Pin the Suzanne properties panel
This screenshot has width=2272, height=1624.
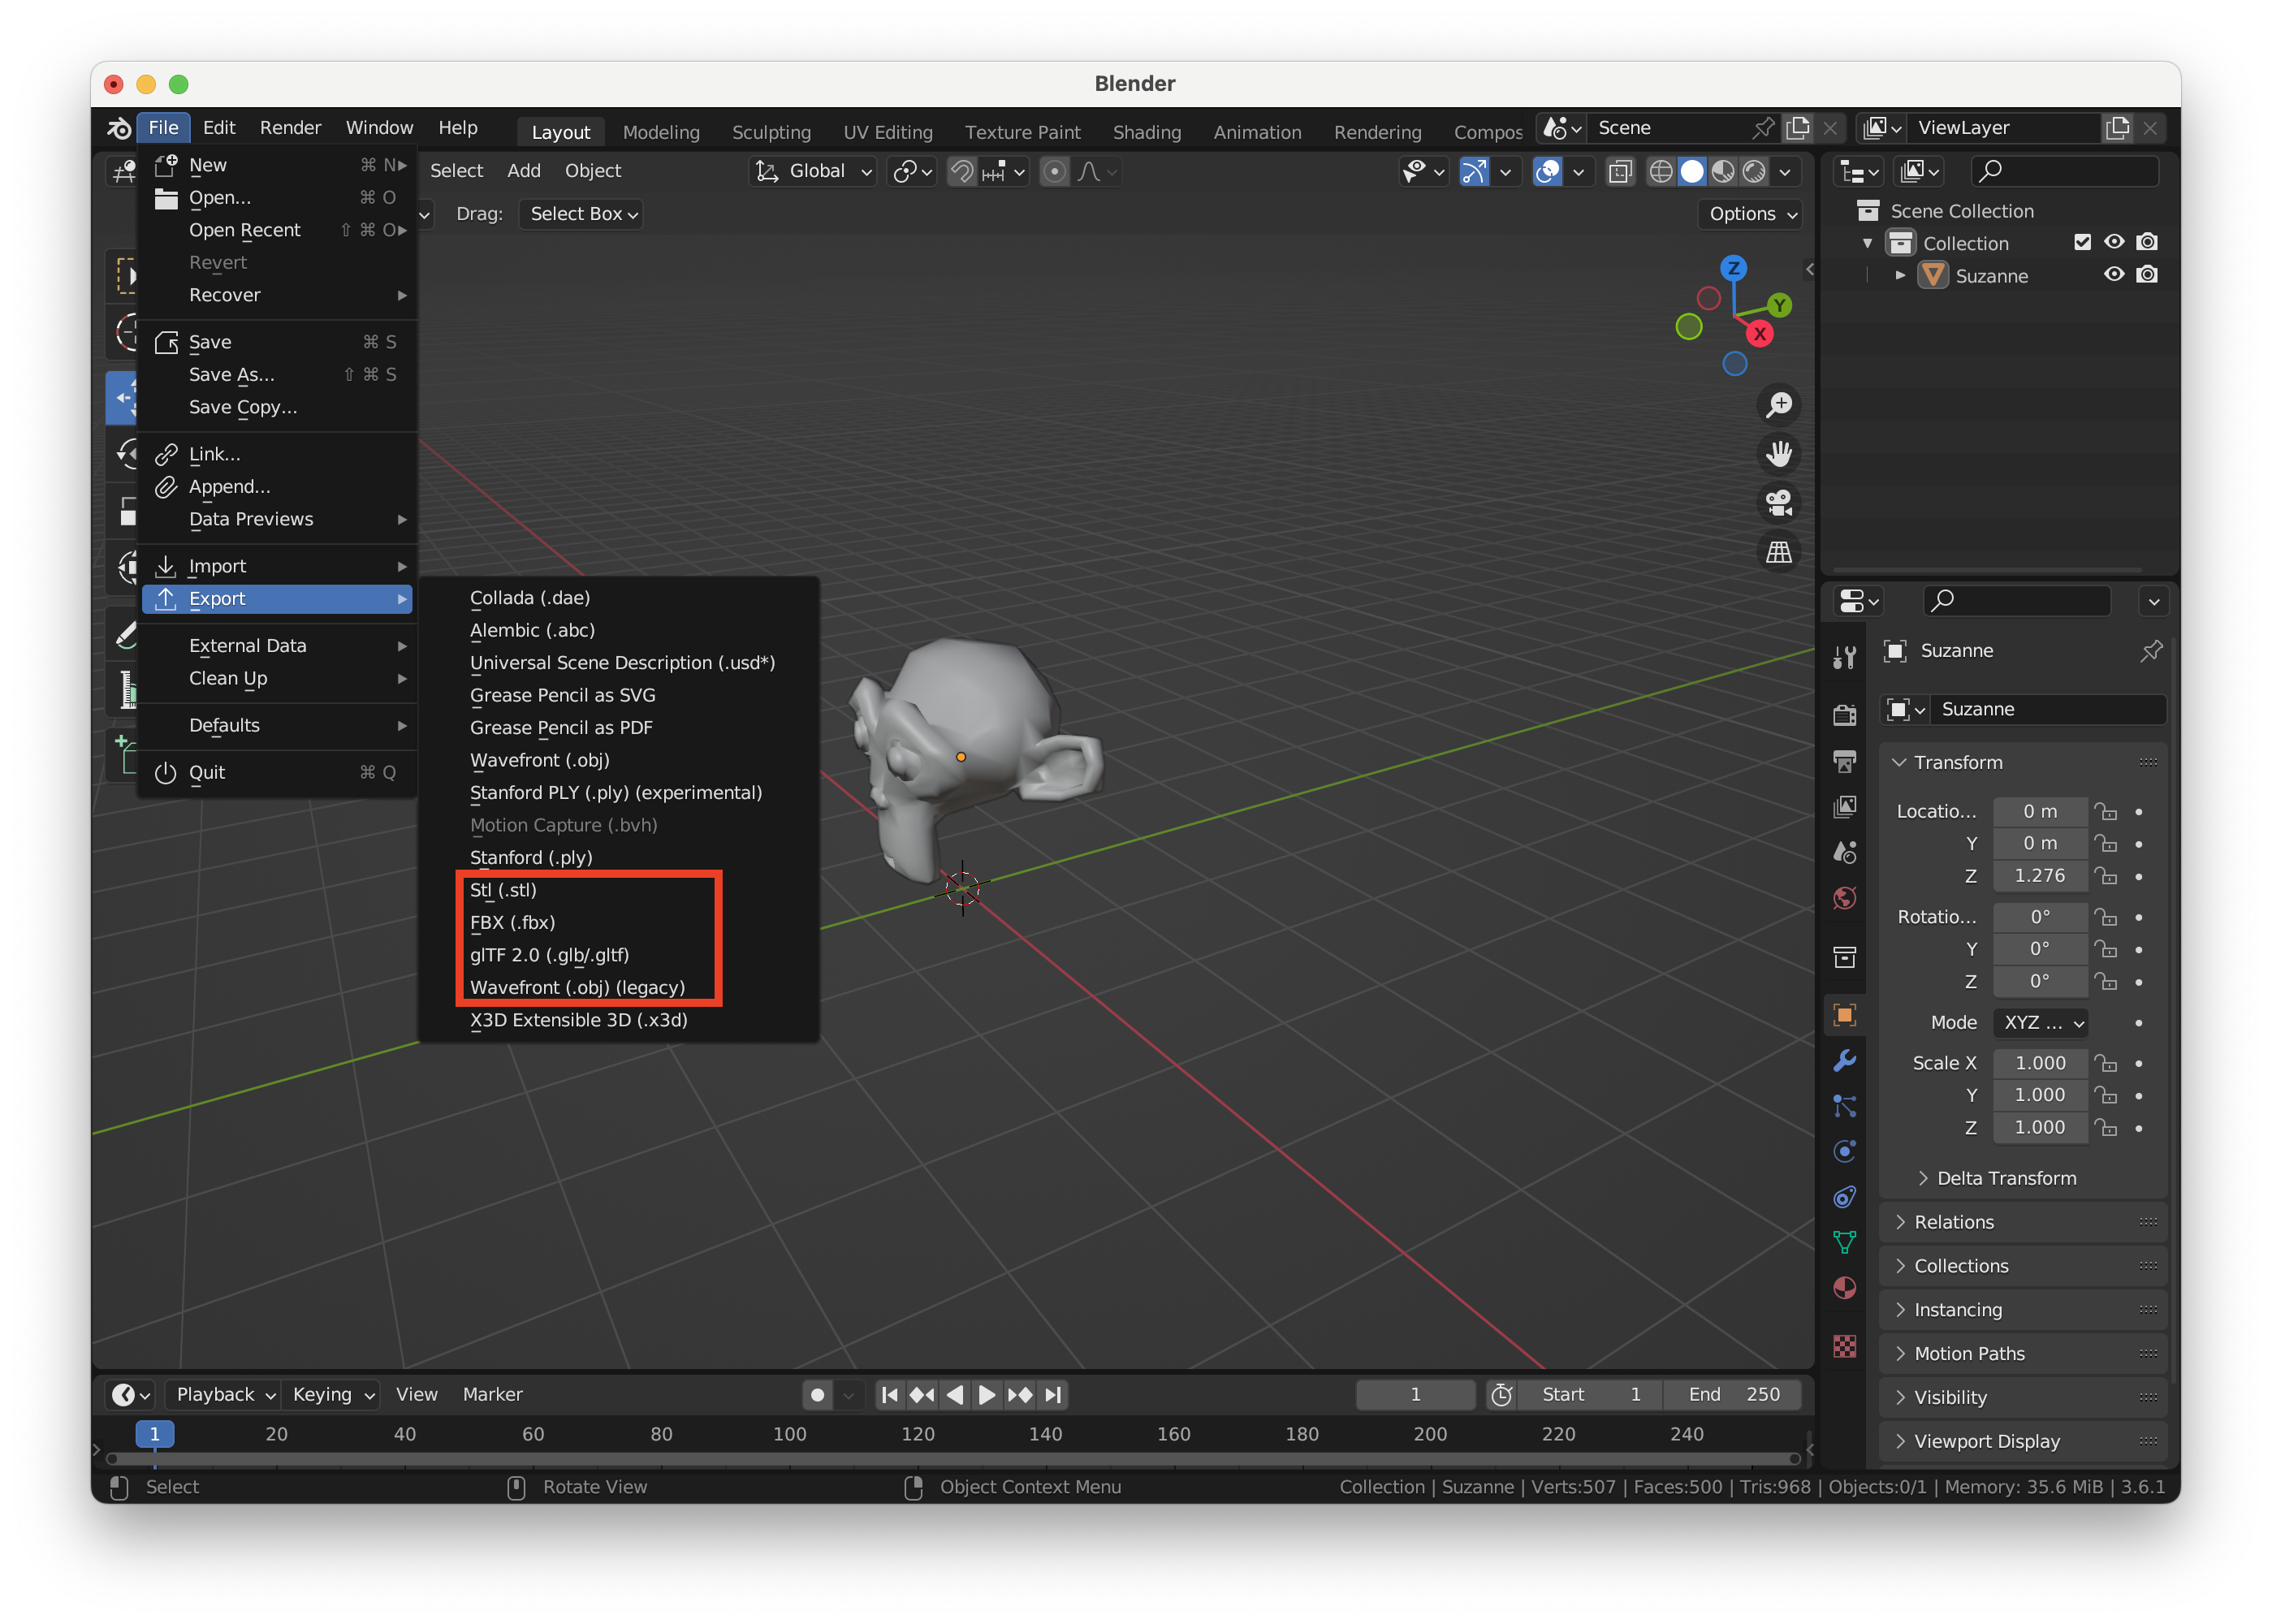point(2150,651)
